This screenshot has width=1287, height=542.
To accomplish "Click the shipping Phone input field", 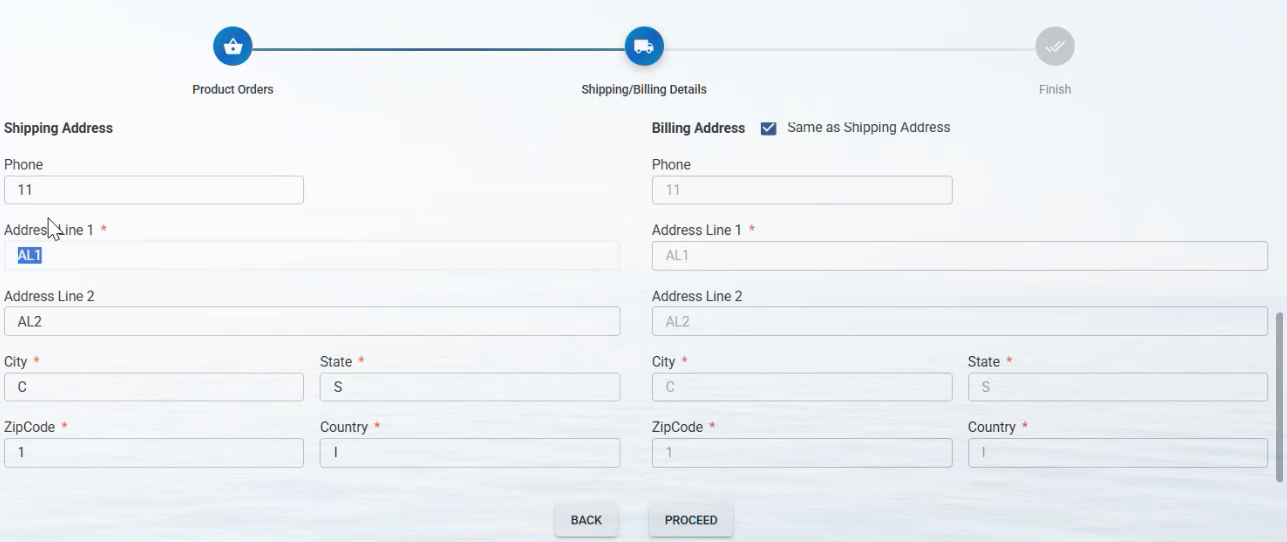I will coord(154,190).
